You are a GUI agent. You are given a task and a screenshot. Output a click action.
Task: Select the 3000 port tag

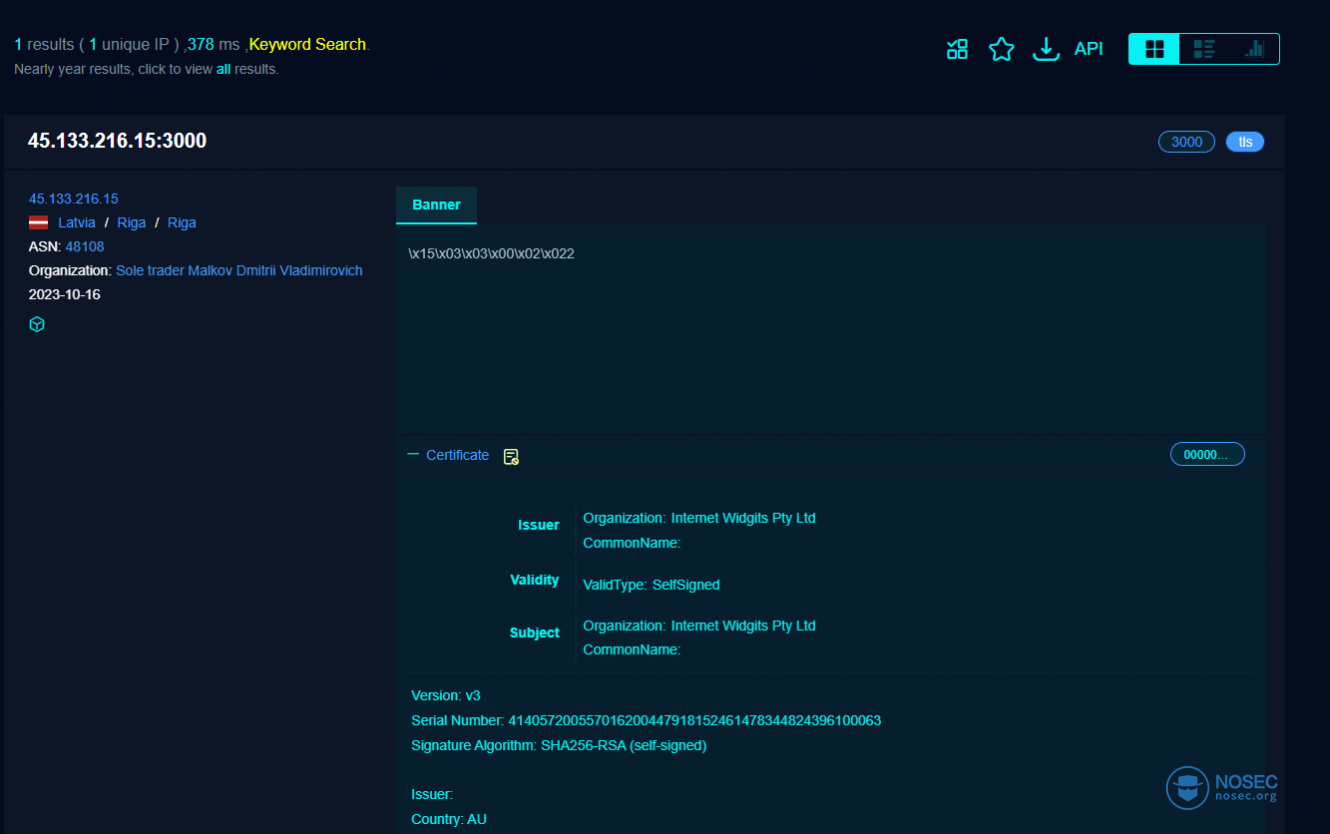[x=1186, y=142]
